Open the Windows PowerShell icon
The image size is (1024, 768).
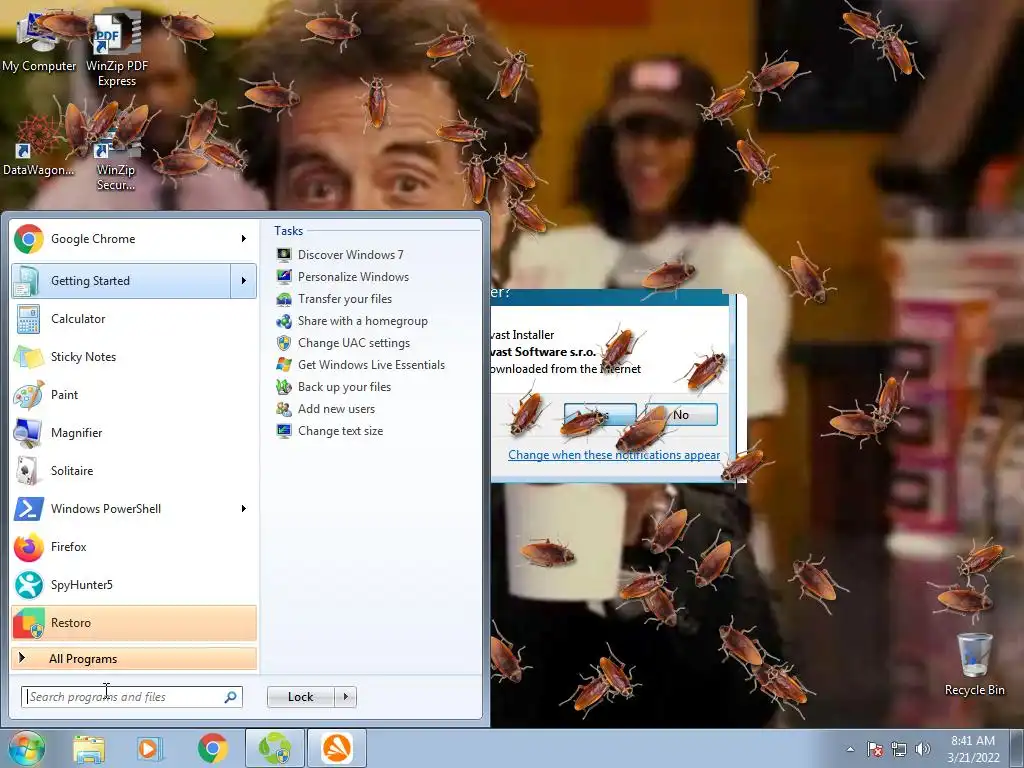pyautogui.click(x=27, y=509)
